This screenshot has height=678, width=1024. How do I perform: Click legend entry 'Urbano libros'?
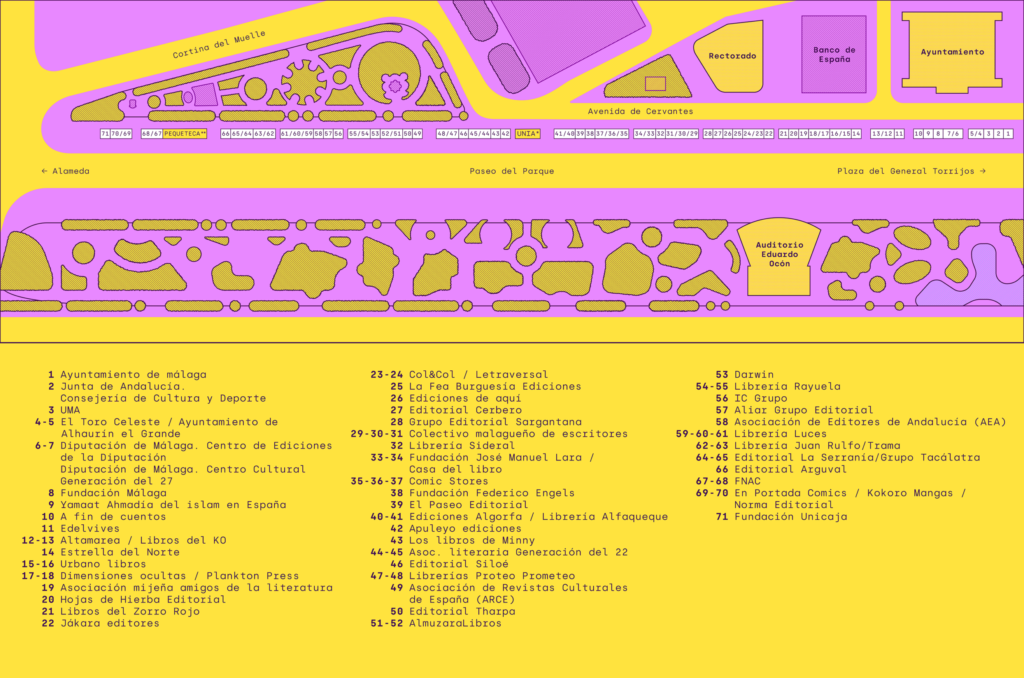click(x=103, y=564)
